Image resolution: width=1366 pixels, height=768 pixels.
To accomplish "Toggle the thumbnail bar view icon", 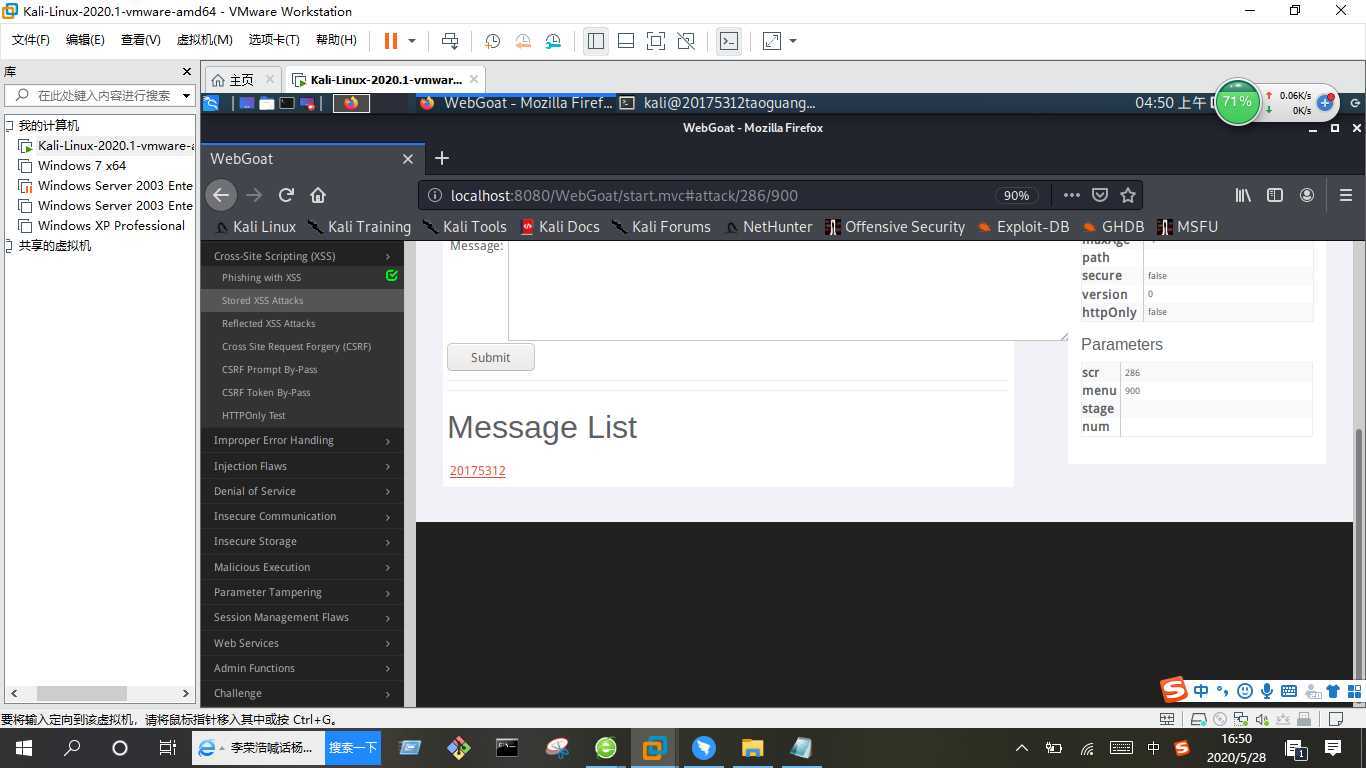I will point(626,41).
